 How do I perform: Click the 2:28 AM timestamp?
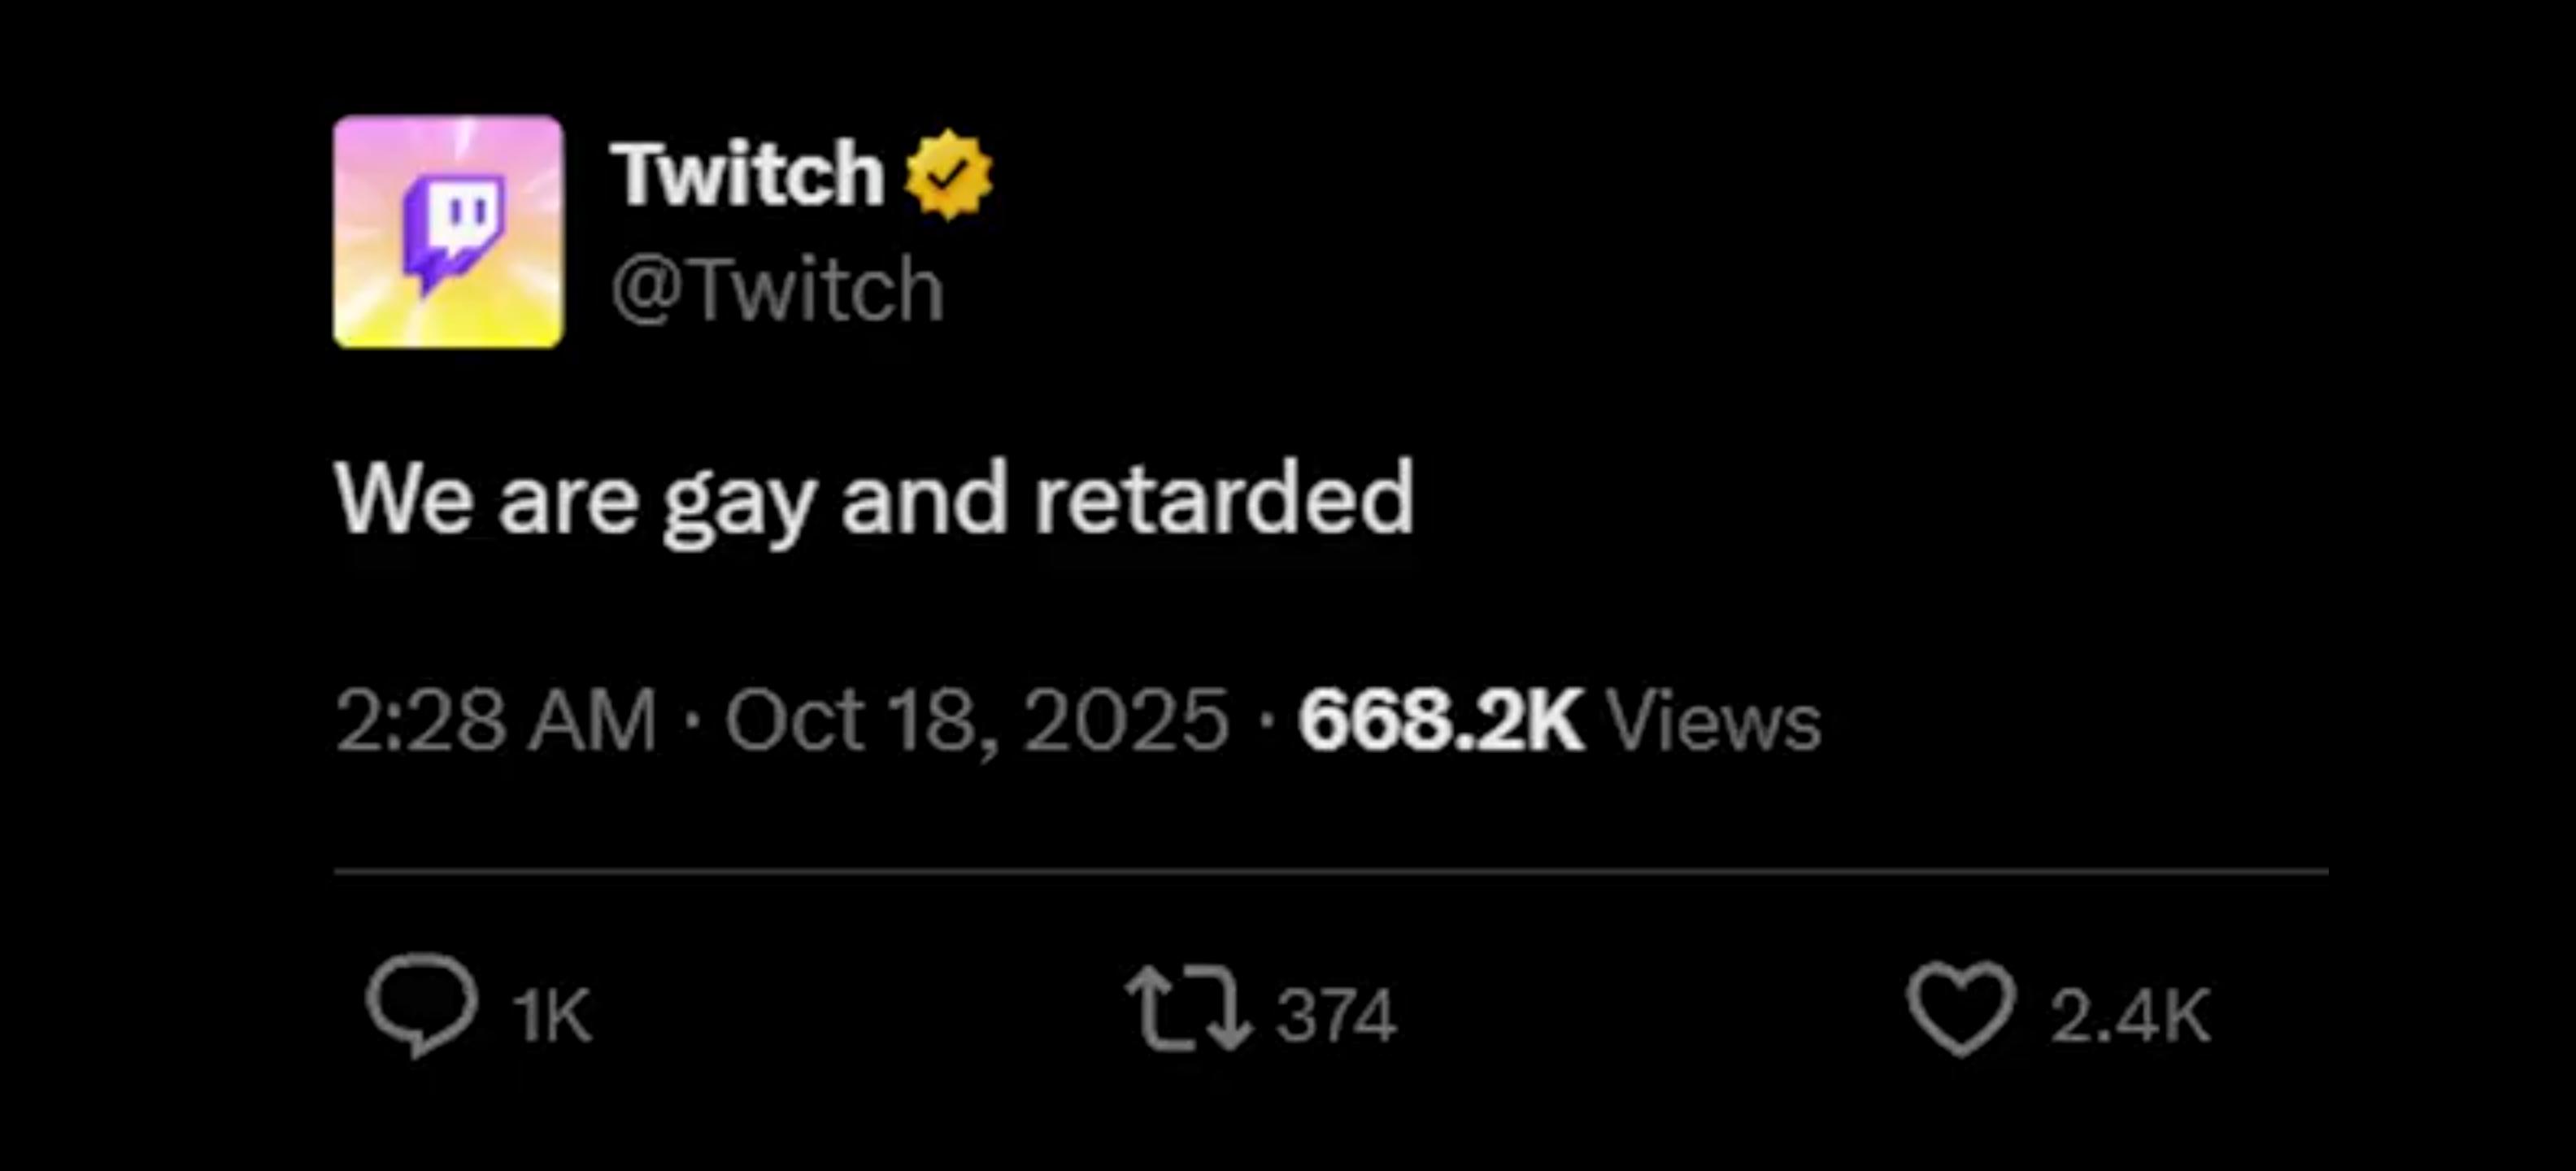tap(496, 721)
